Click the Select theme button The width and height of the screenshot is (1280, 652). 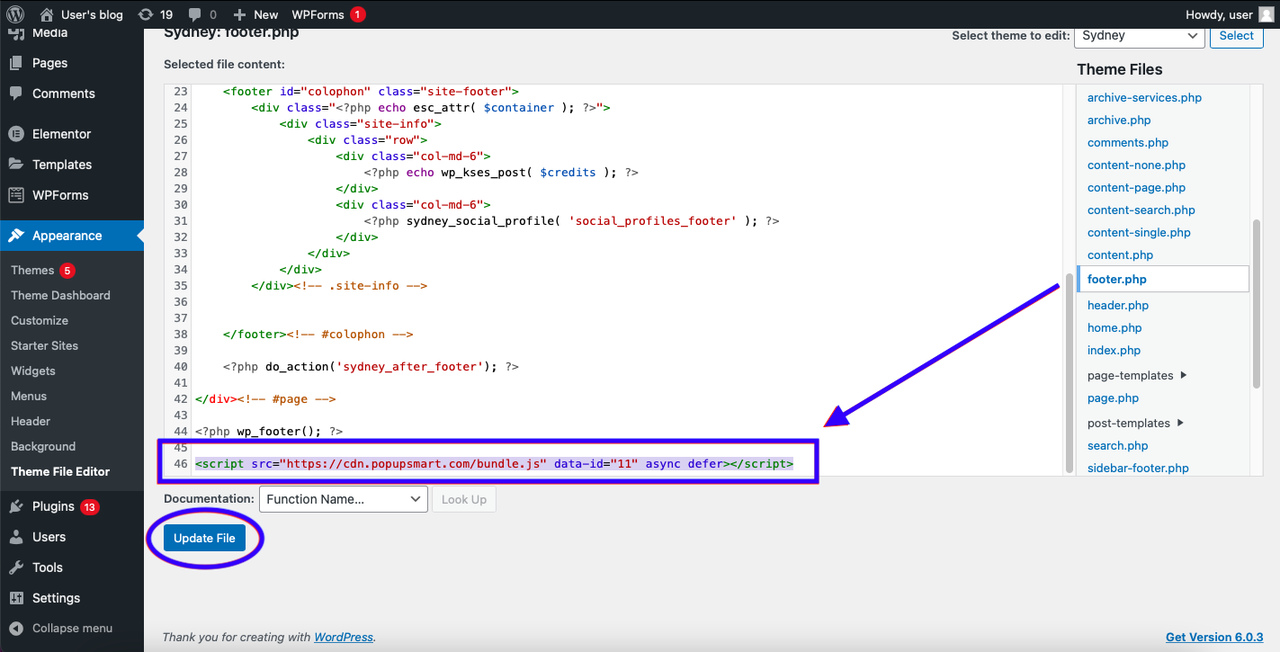click(x=1236, y=35)
